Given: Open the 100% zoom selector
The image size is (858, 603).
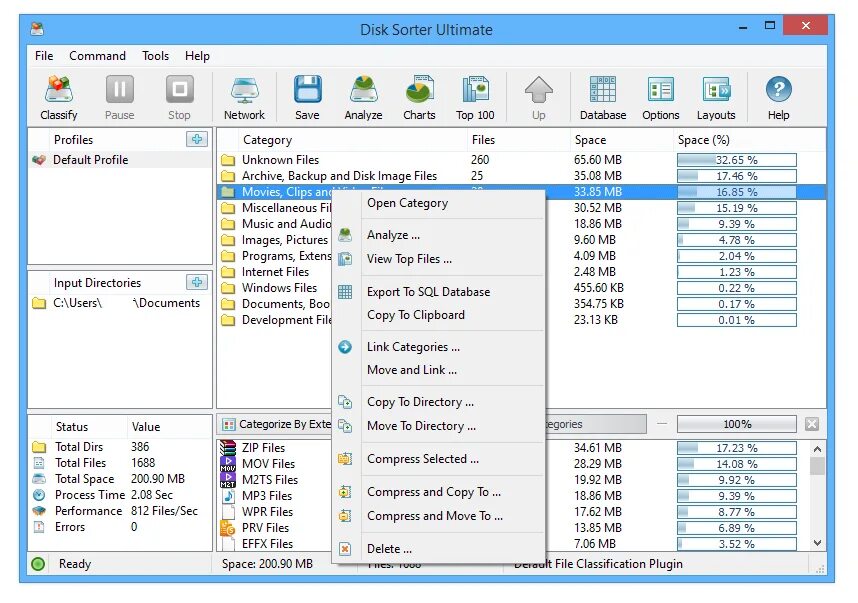Looking at the screenshot, I should coord(737,423).
